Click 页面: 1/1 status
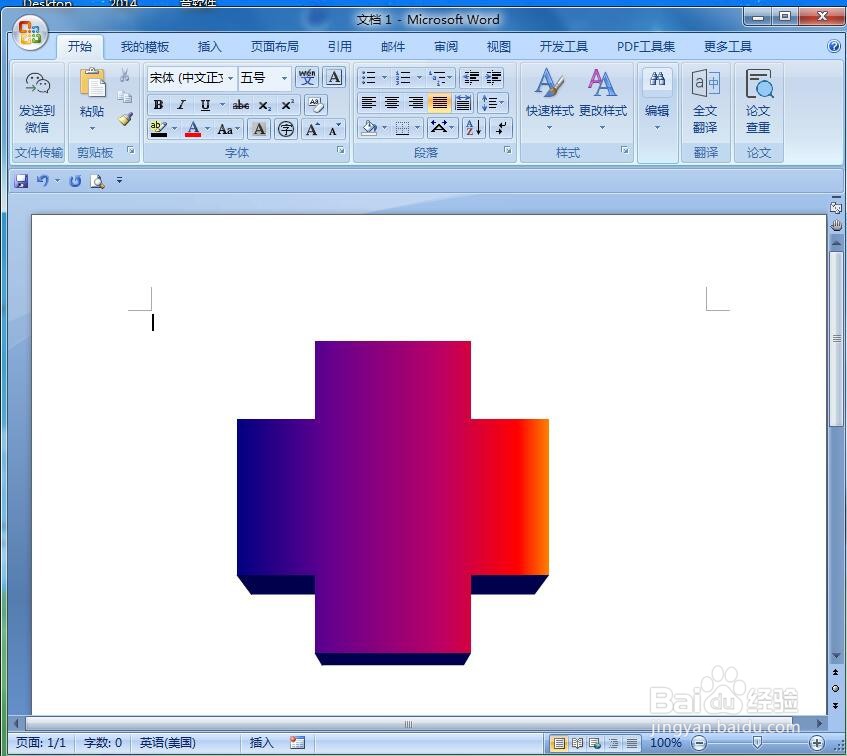The image size is (847, 756). pos(41,743)
